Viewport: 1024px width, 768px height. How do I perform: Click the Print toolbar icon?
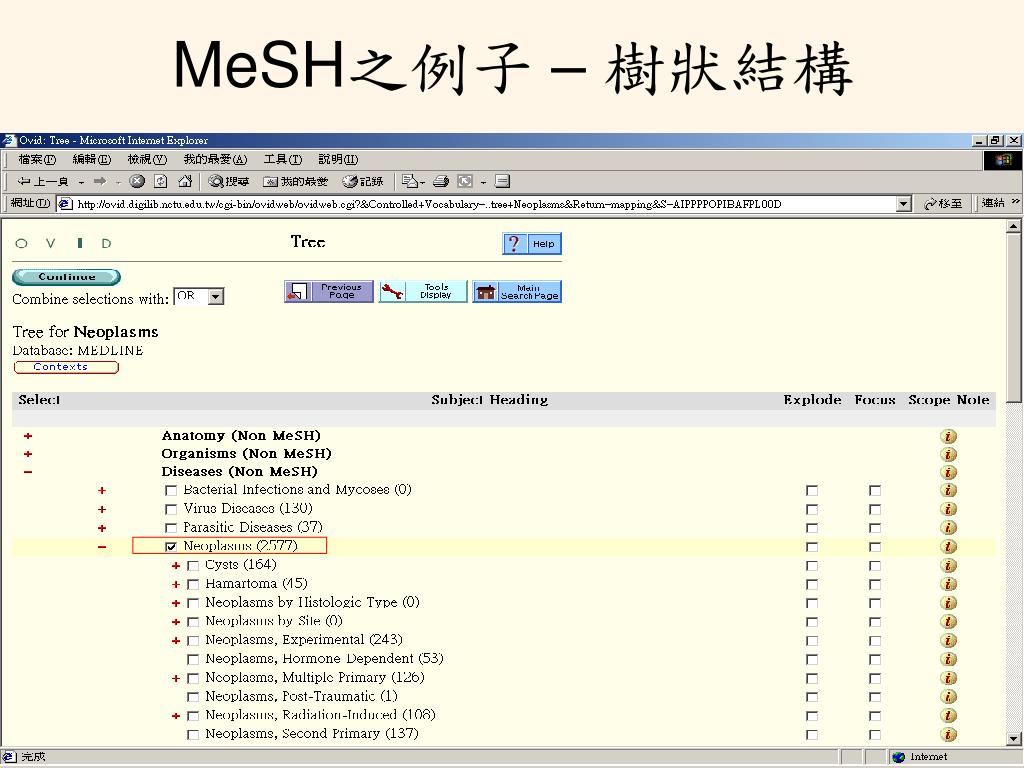pos(441,181)
